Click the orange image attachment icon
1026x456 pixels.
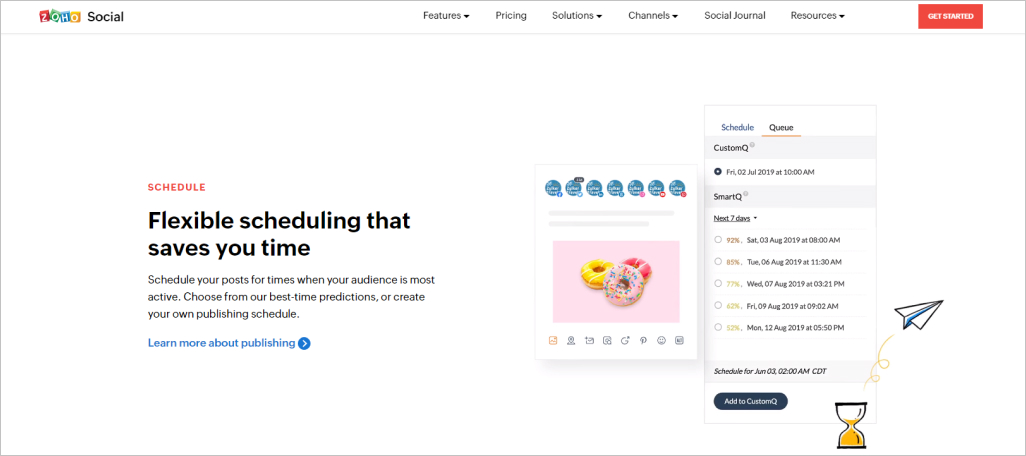pos(553,340)
